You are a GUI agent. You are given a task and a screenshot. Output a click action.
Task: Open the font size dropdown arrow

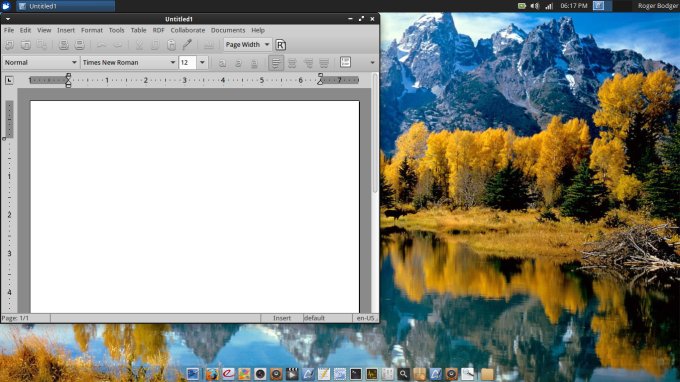[202, 62]
